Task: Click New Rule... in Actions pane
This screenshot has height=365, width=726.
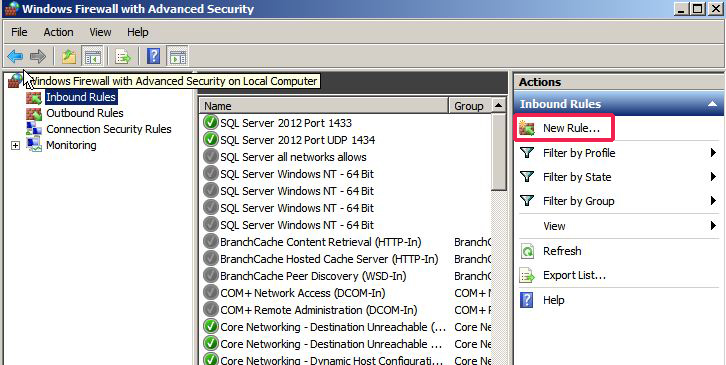Action: [x=571, y=128]
